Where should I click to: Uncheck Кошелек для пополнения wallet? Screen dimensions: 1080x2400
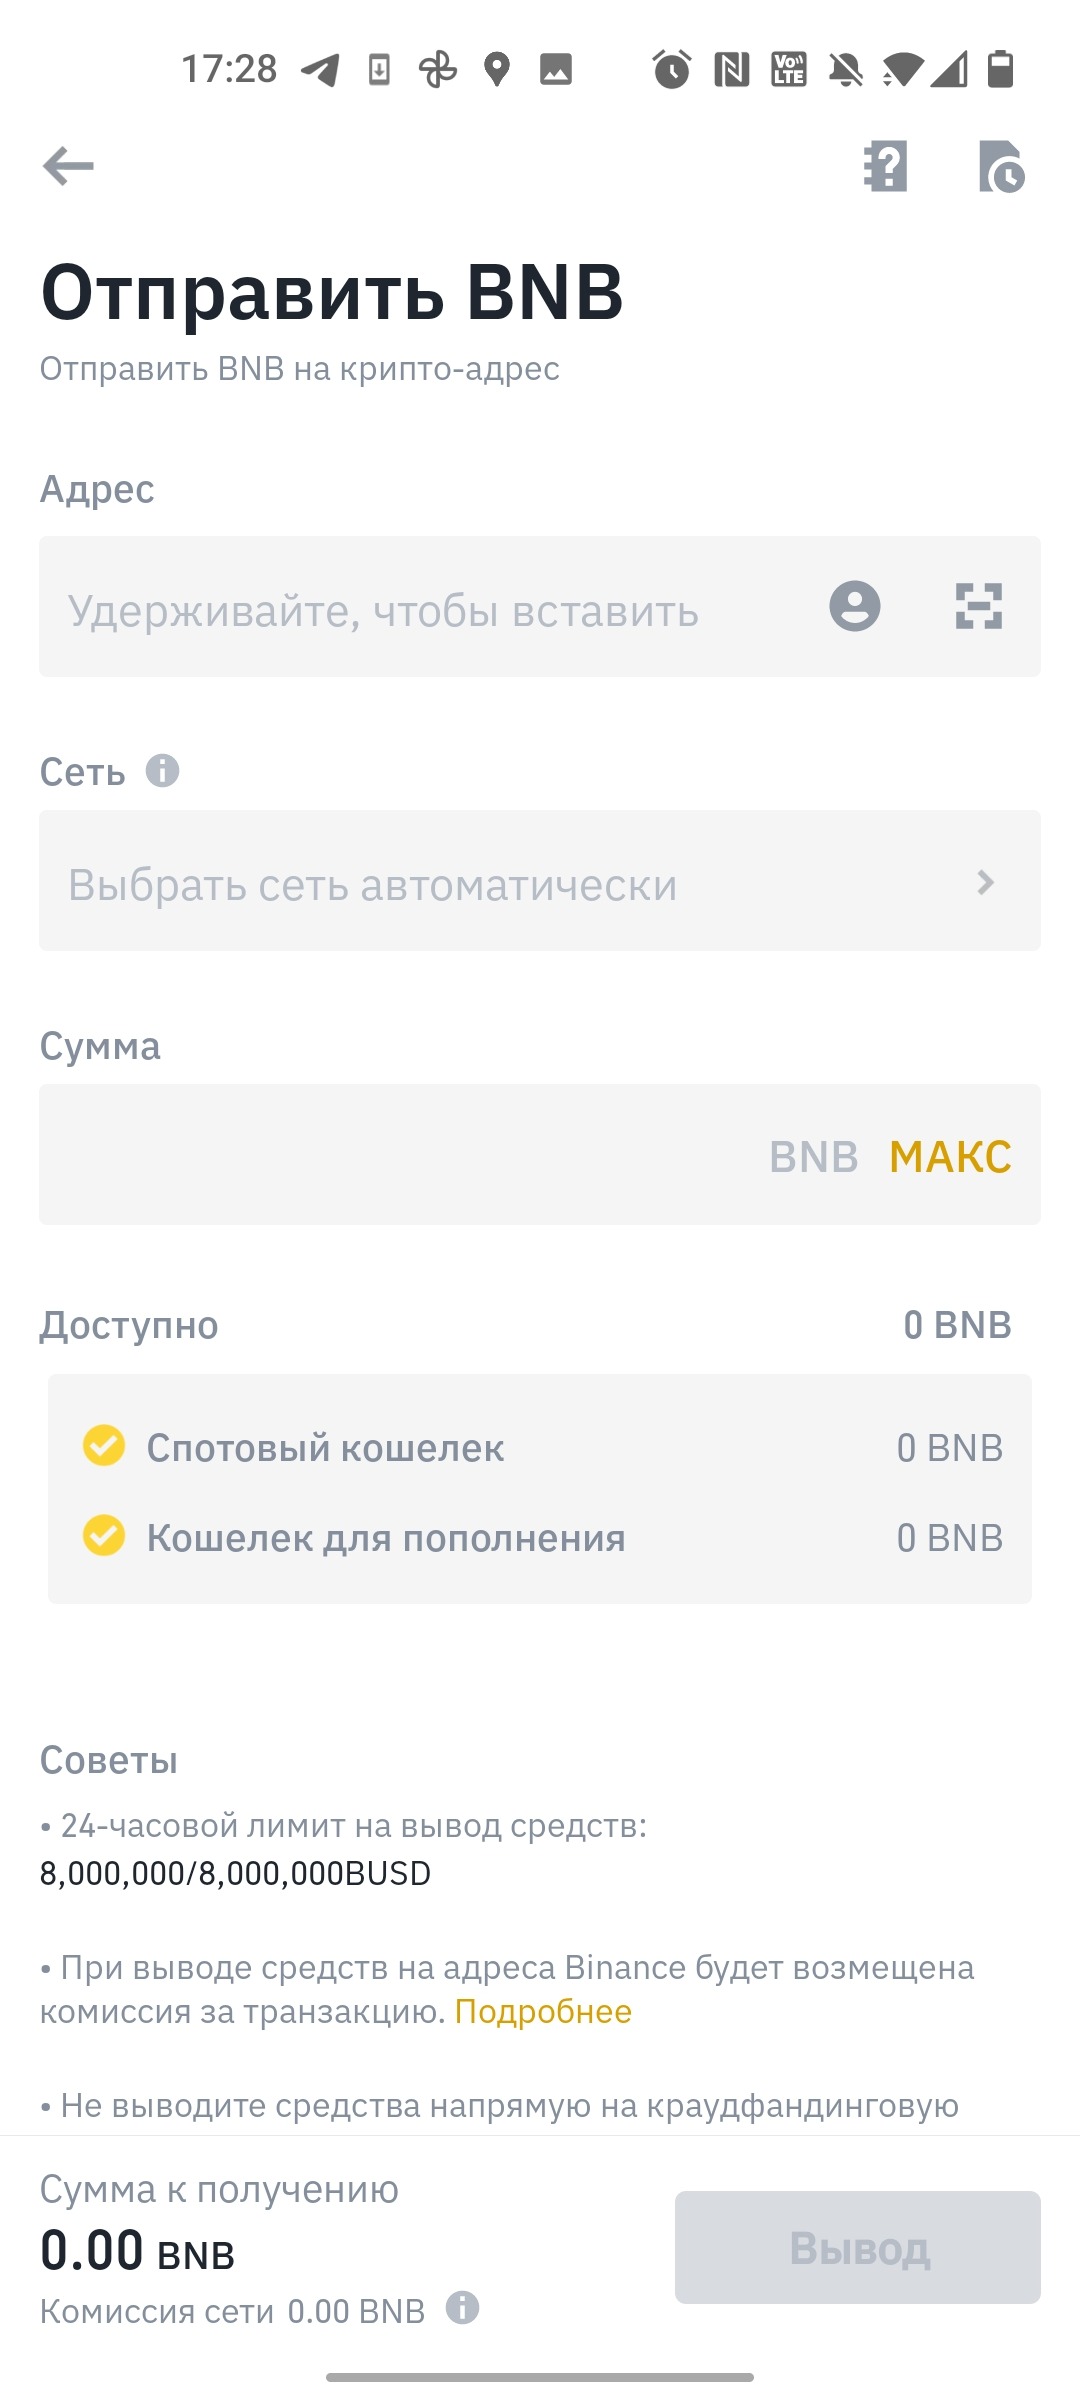104,1536
